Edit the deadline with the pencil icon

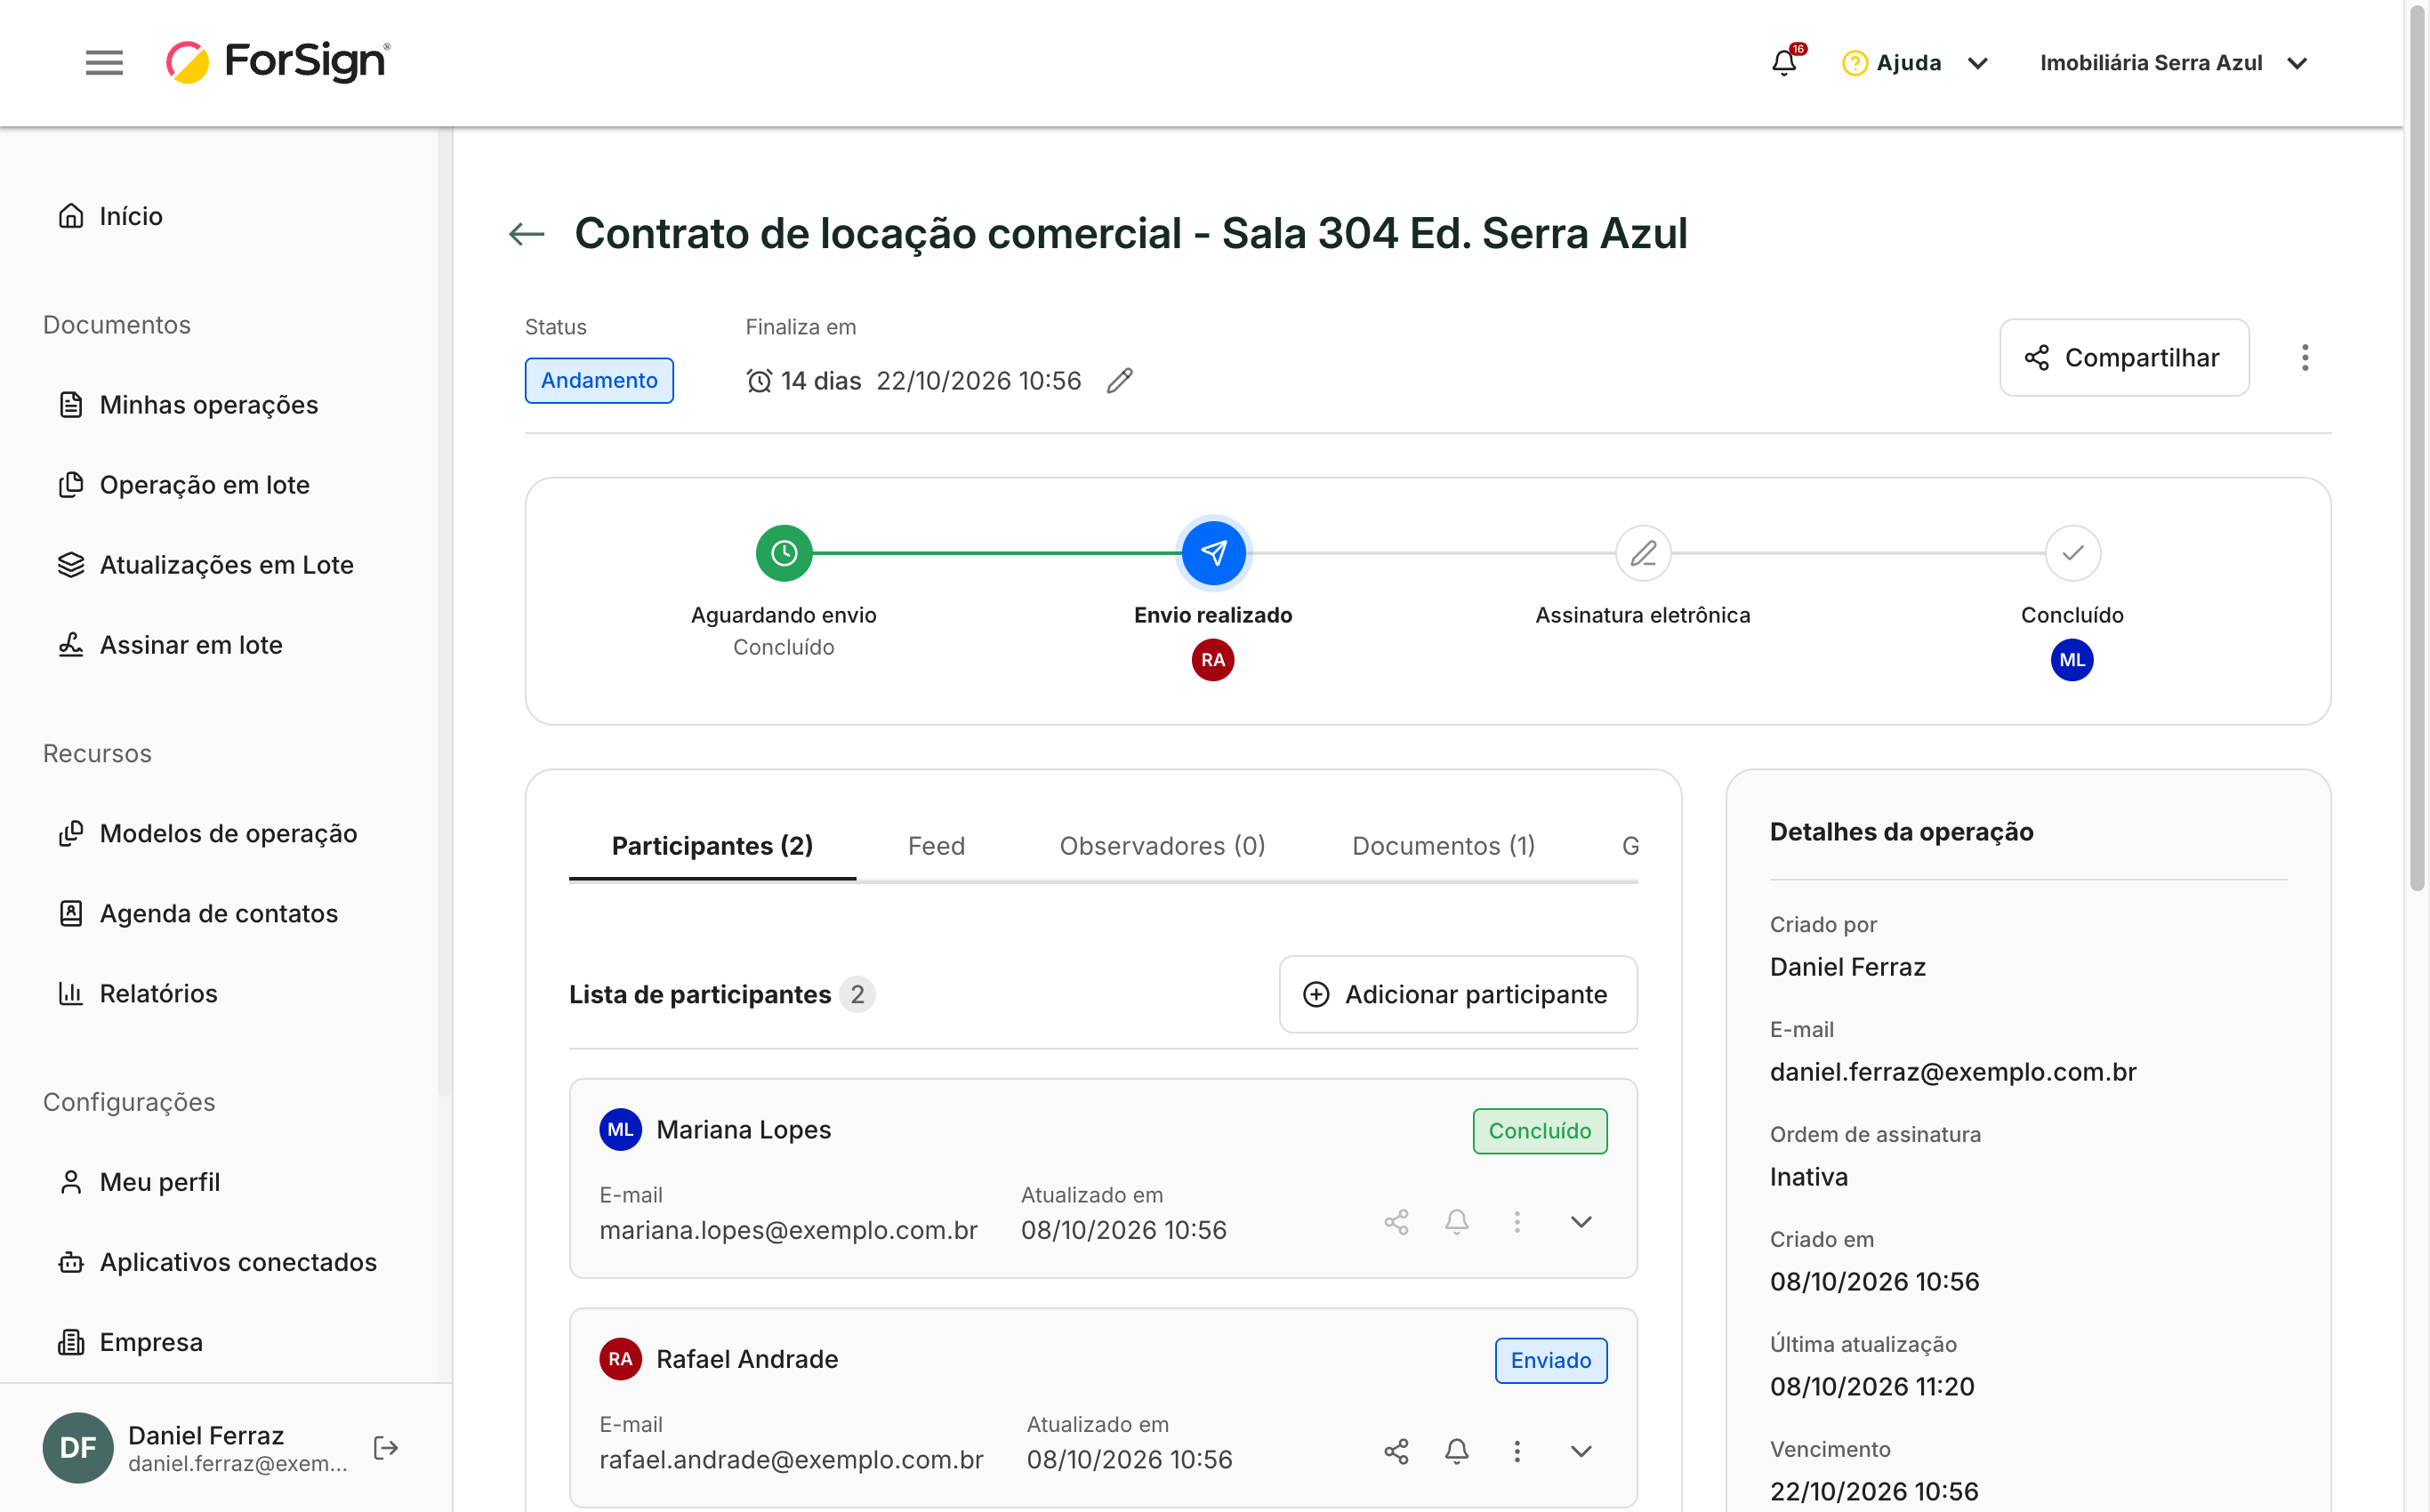click(1120, 381)
